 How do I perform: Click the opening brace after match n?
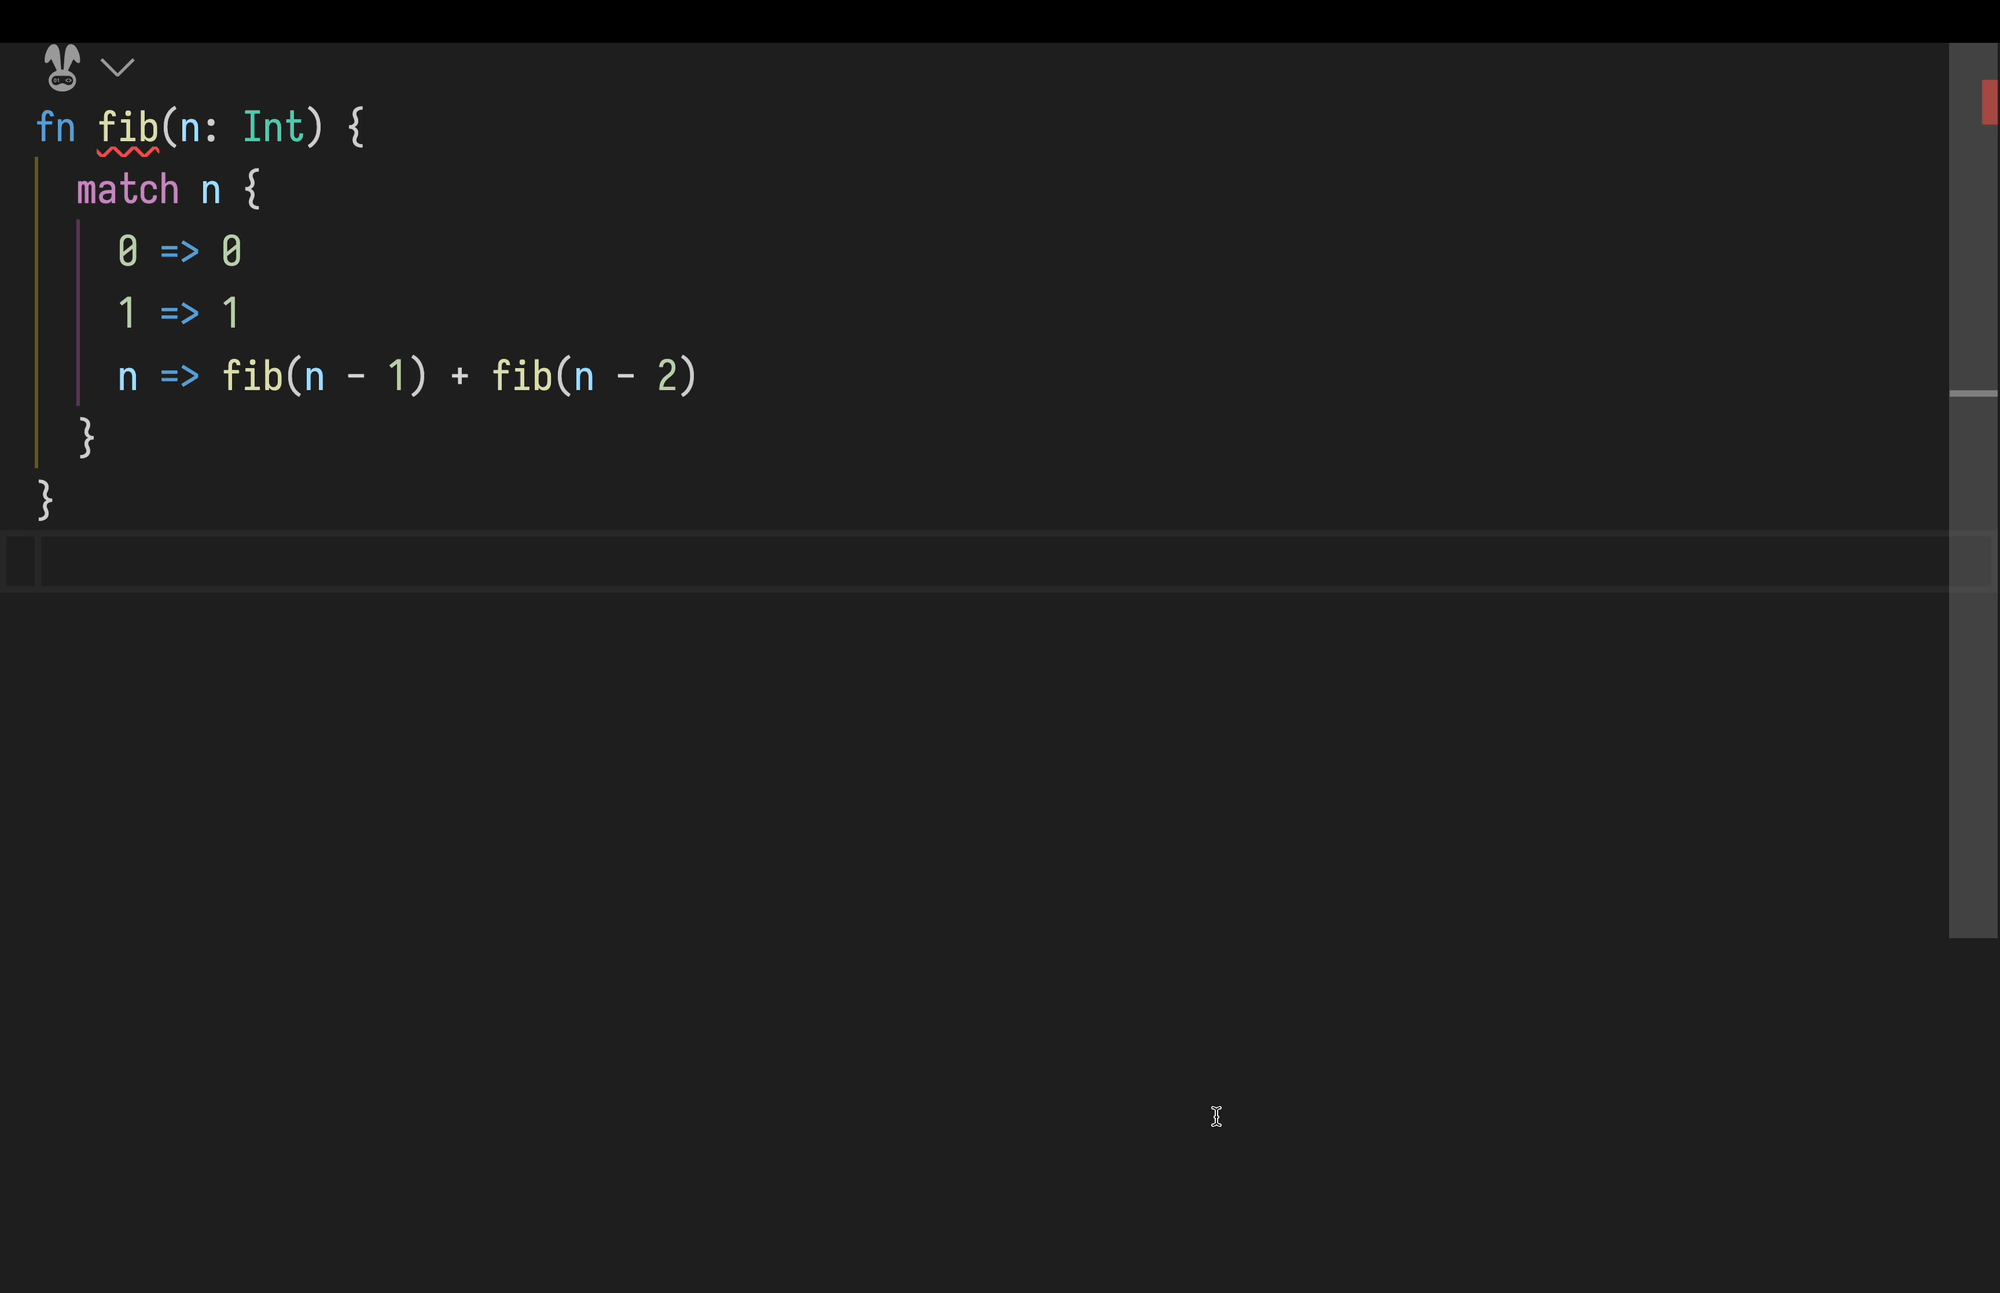(x=251, y=189)
